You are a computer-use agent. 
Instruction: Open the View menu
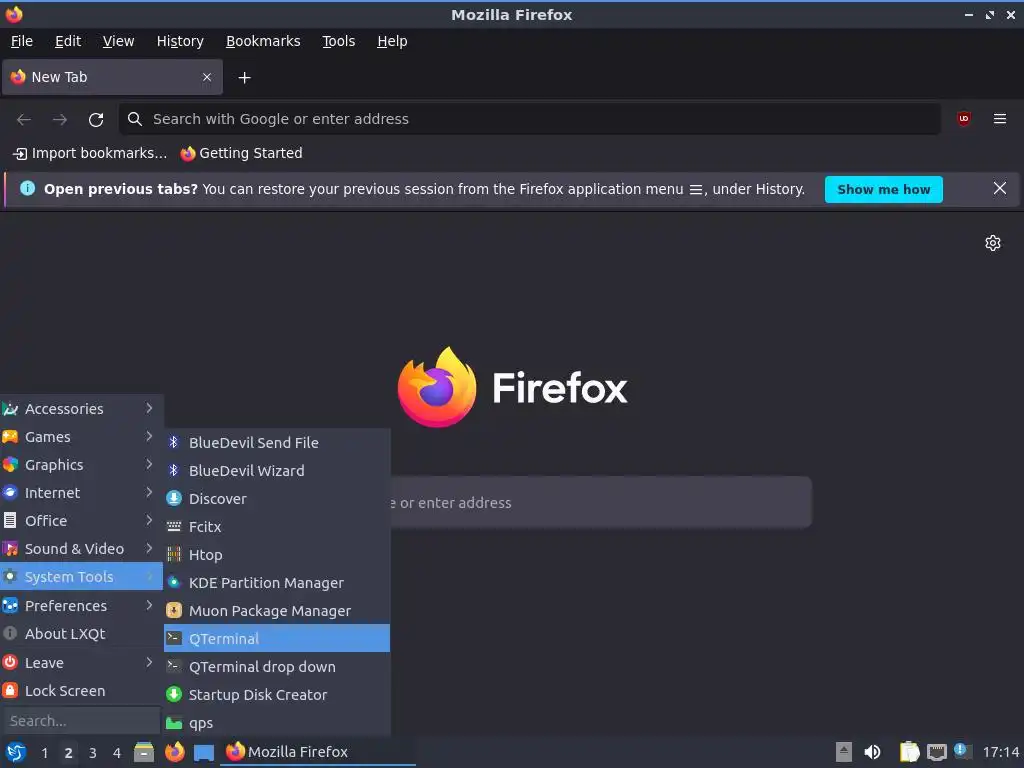coord(118,41)
